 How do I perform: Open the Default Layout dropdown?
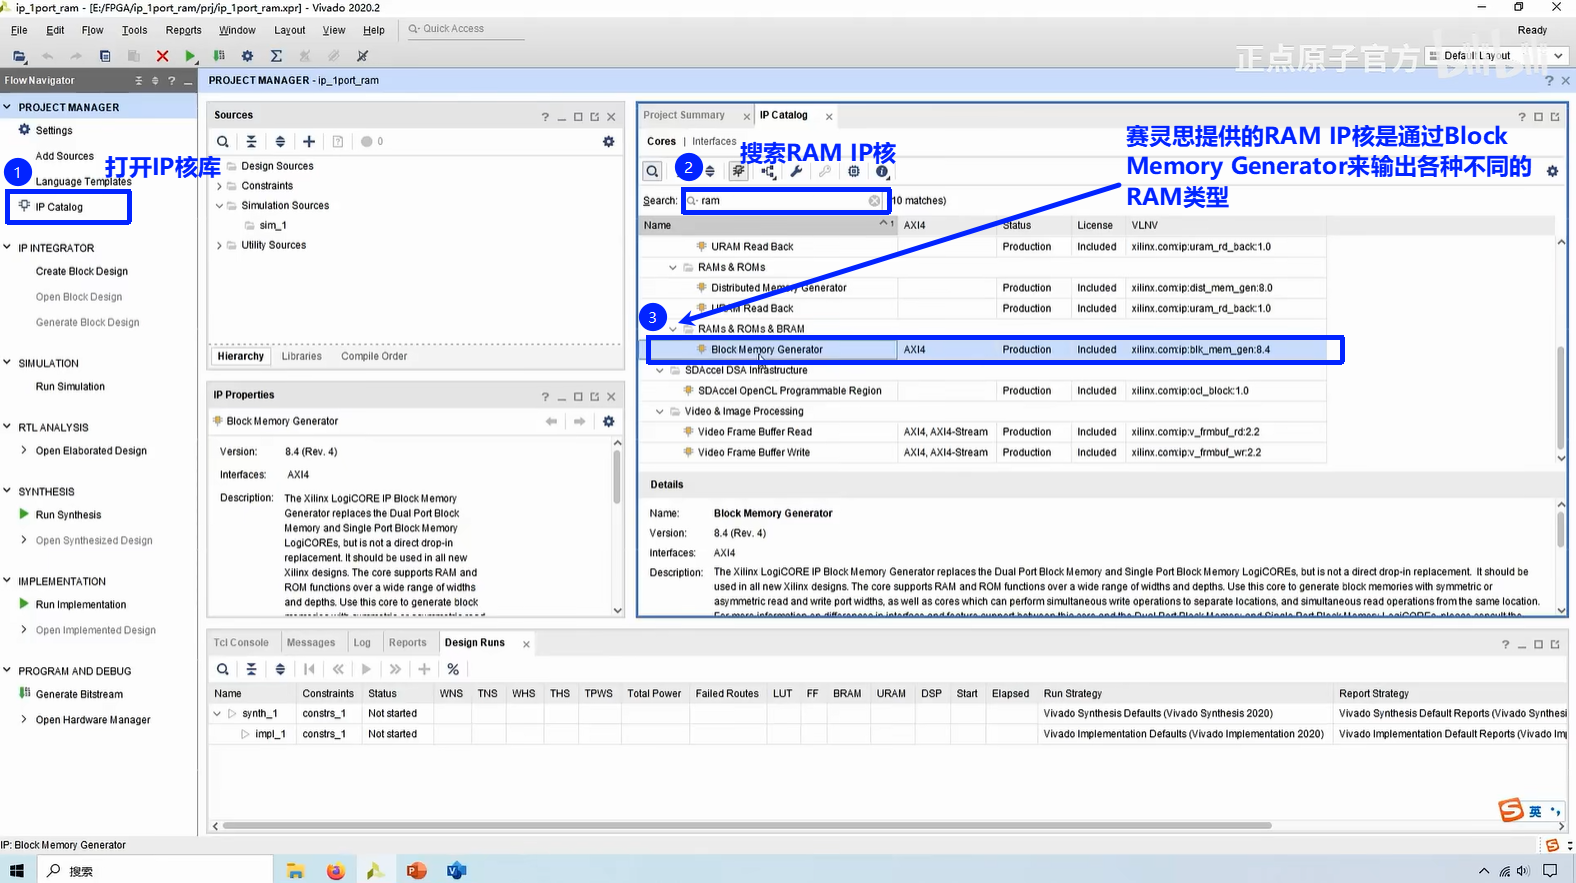[1496, 56]
